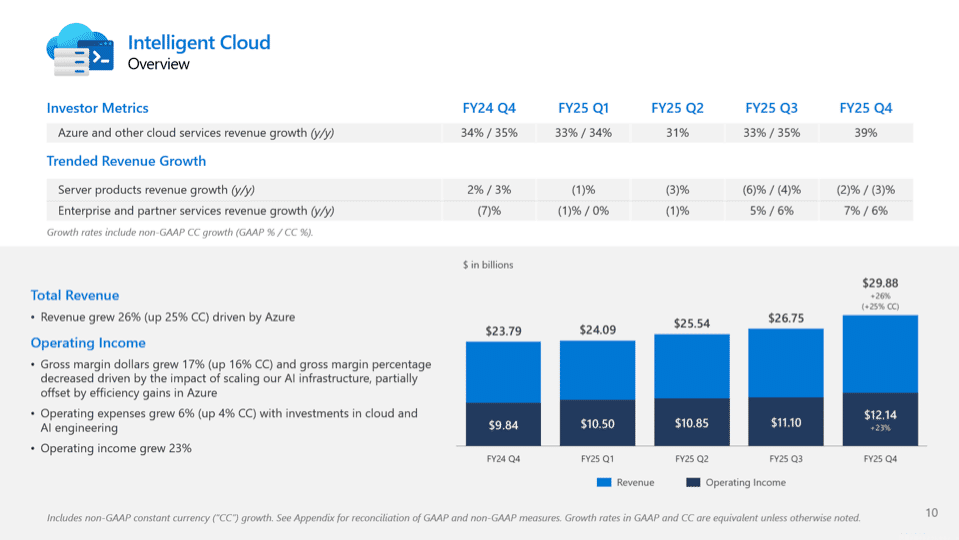Click the page number 10
Image resolution: width=959 pixels, height=540 pixels.
[x=931, y=513]
